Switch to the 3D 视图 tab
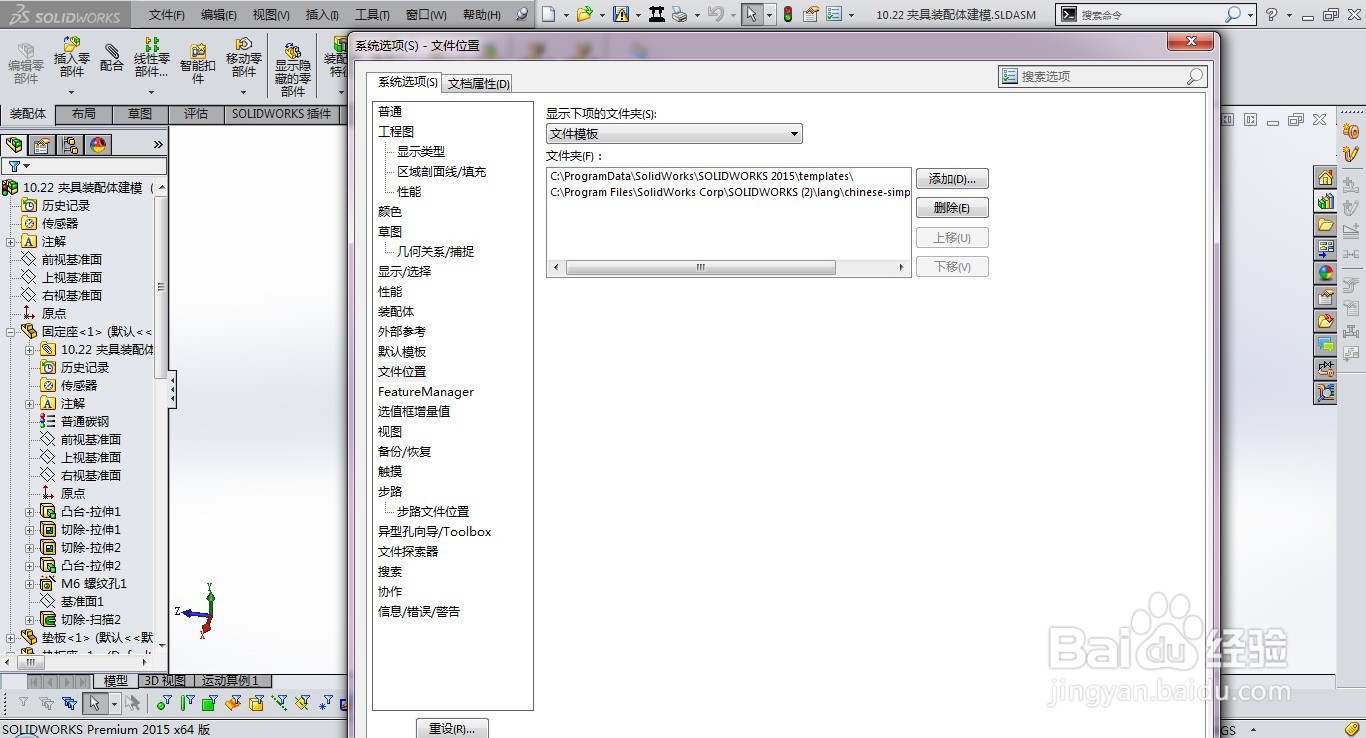 tap(164, 680)
